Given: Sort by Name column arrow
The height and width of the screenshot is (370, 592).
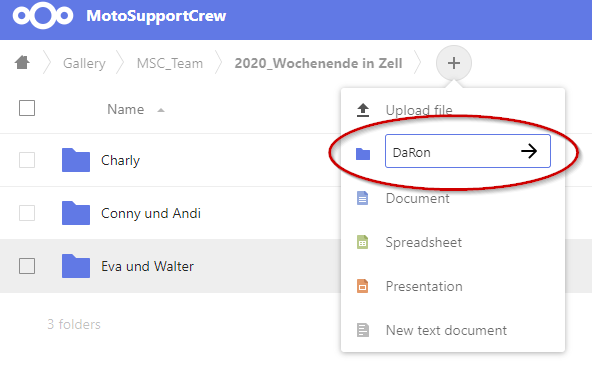Looking at the screenshot, I should [x=161, y=110].
